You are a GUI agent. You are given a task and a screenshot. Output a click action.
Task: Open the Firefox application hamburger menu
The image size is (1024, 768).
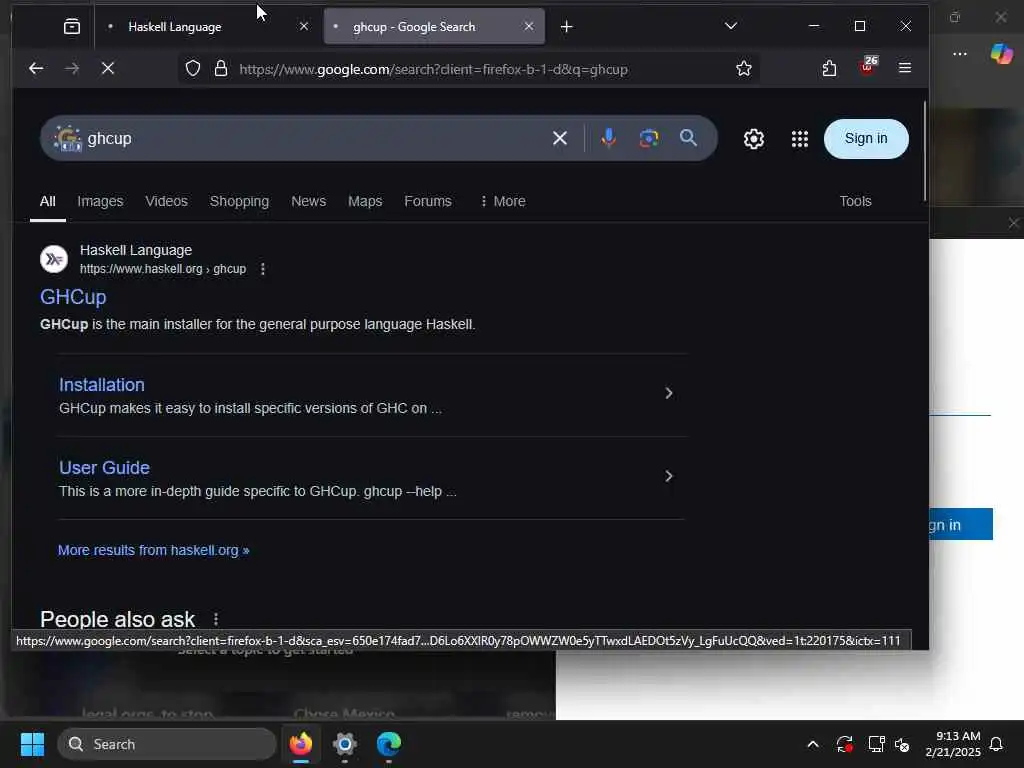[x=904, y=68]
